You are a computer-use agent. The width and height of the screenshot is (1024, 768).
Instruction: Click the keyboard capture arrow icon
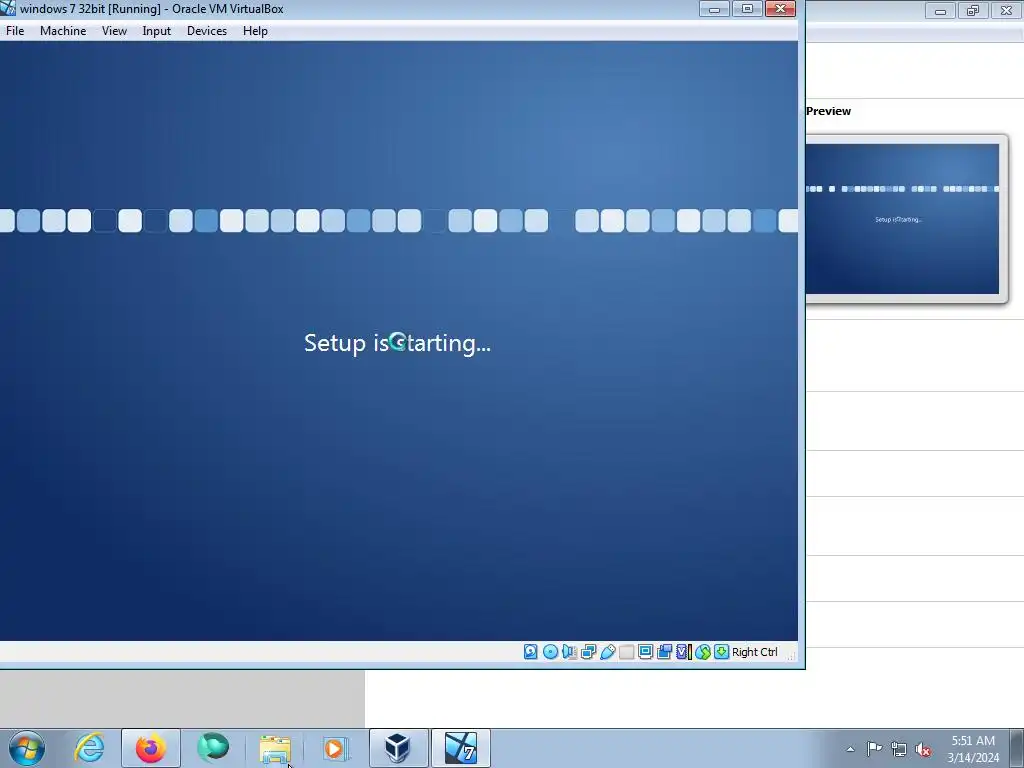click(722, 652)
